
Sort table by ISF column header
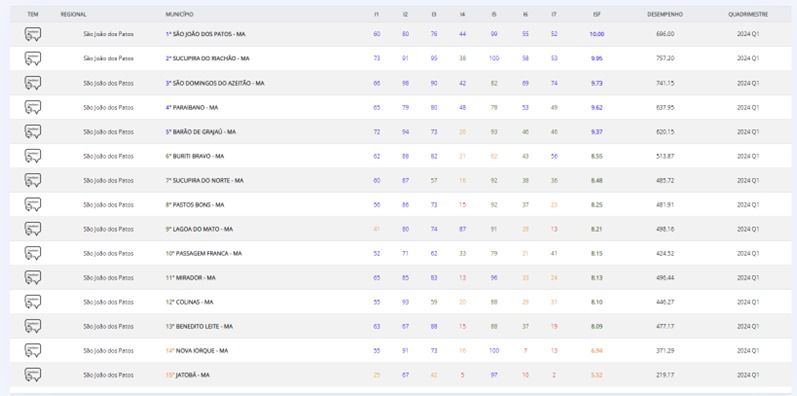point(597,15)
